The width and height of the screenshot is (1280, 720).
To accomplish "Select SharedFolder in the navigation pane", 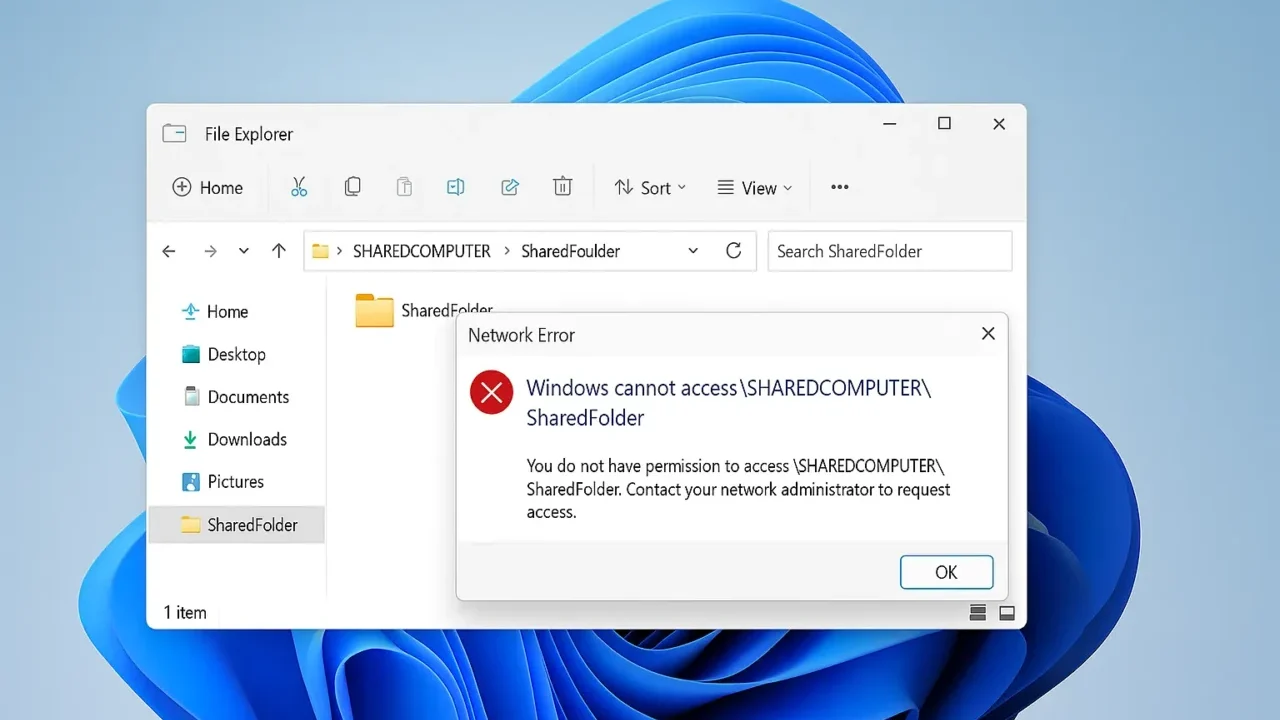I will [x=236, y=525].
